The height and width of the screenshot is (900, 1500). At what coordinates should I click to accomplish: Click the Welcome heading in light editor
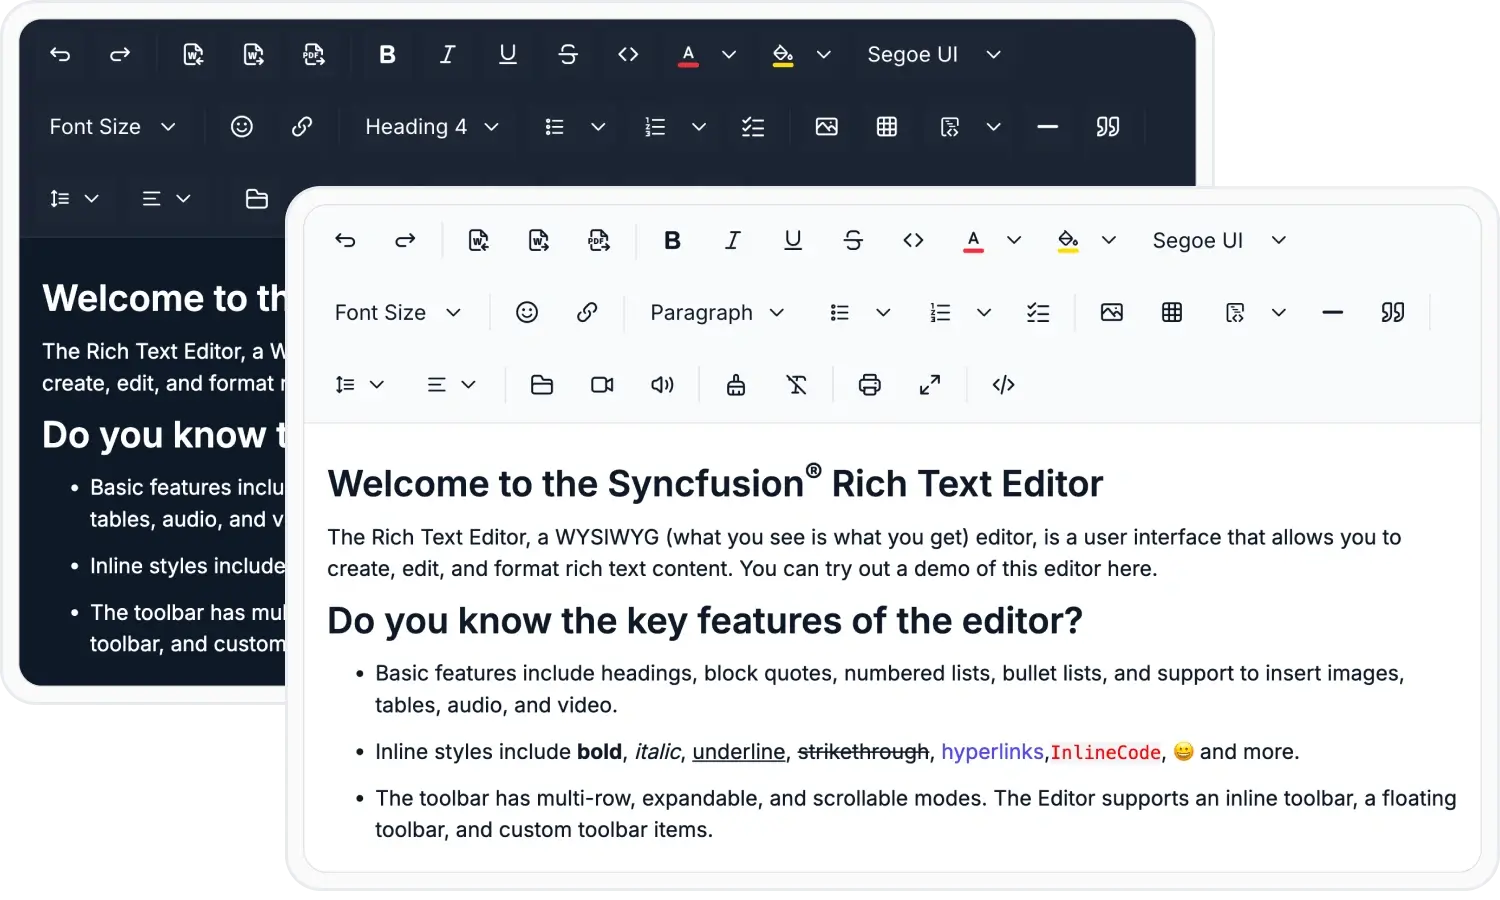715,483
